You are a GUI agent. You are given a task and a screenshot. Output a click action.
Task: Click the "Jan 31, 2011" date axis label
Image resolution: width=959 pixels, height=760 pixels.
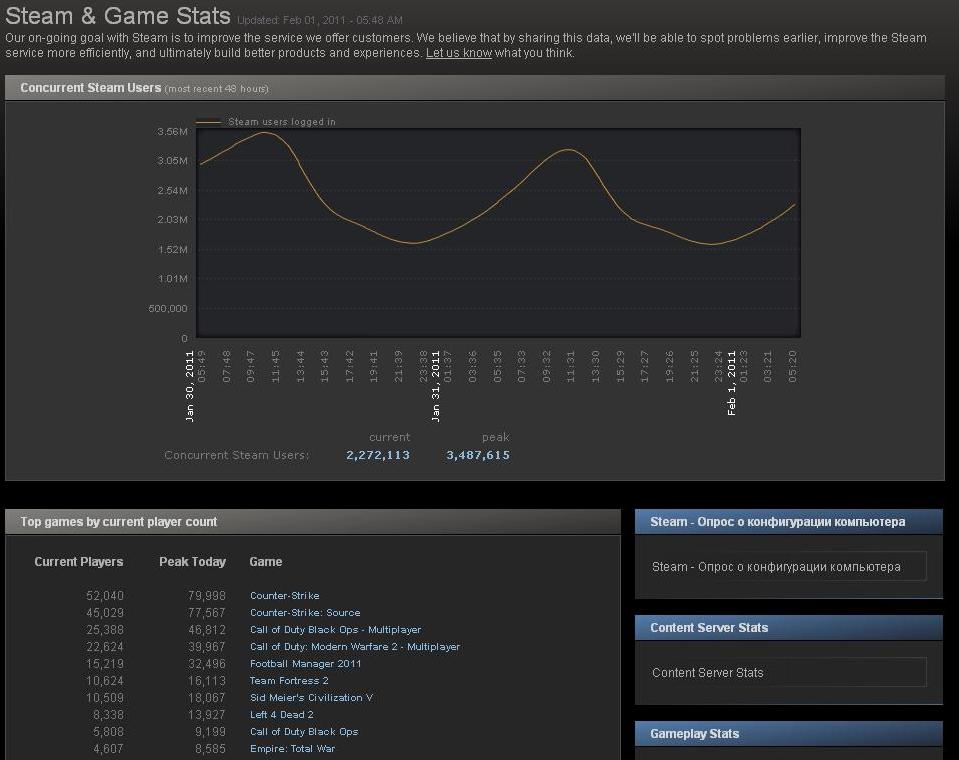[x=435, y=386]
